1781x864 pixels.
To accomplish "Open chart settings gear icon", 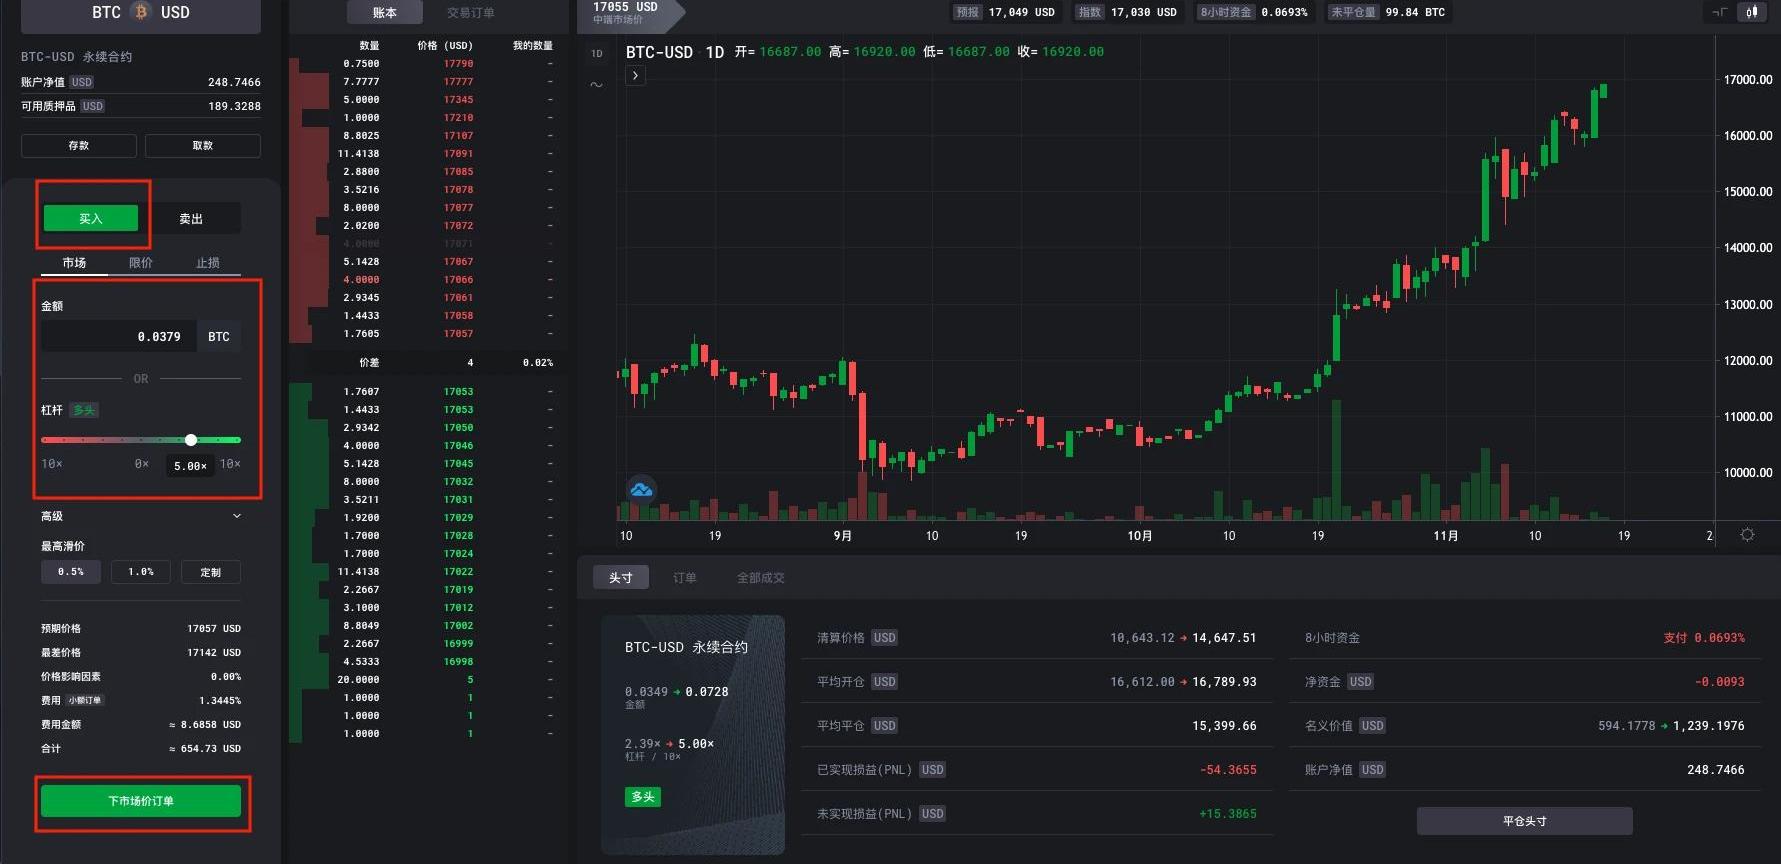I will click(1747, 535).
